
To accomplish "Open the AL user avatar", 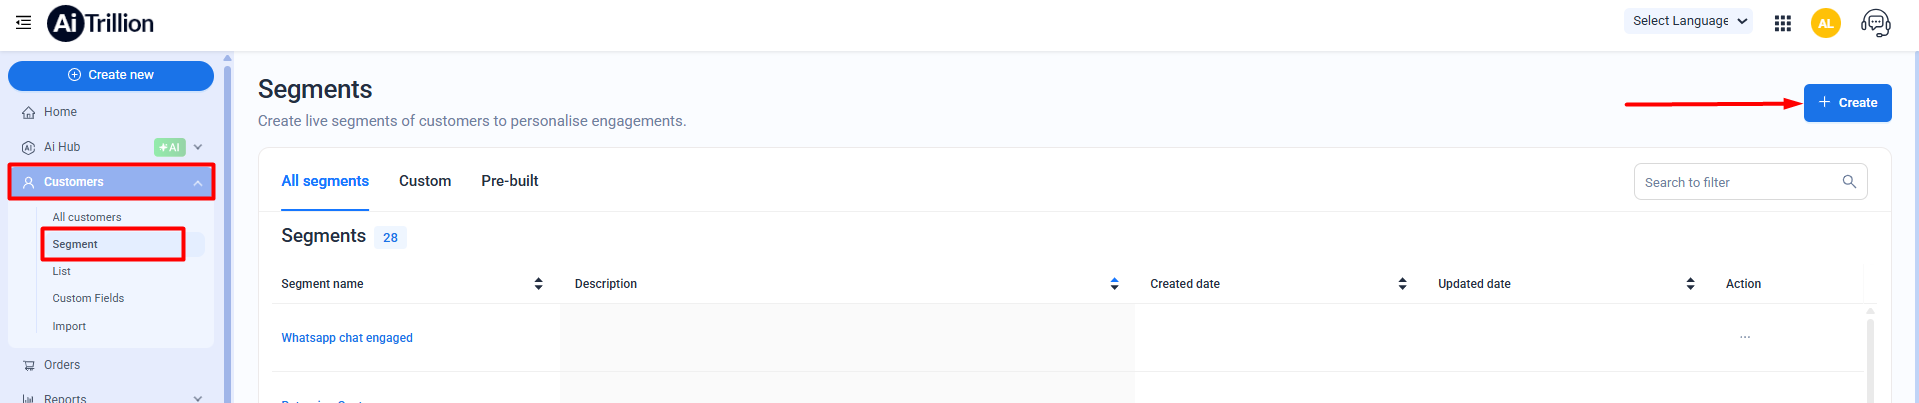I will (x=1825, y=23).
